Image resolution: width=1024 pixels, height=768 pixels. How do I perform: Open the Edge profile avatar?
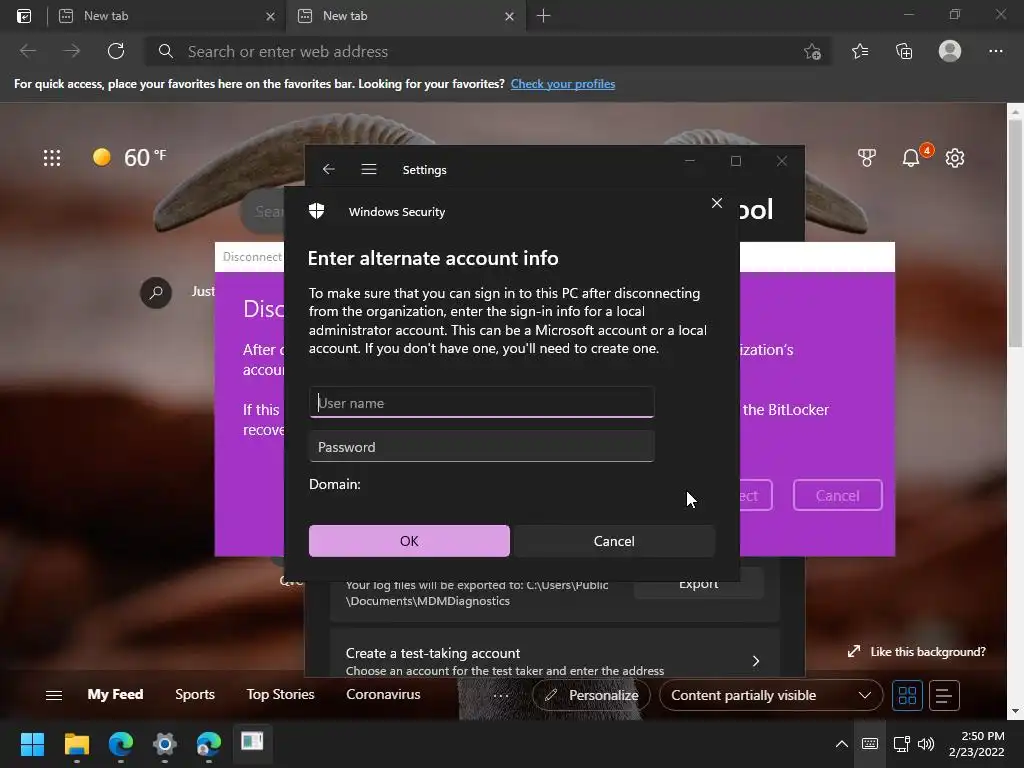(950, 51)
